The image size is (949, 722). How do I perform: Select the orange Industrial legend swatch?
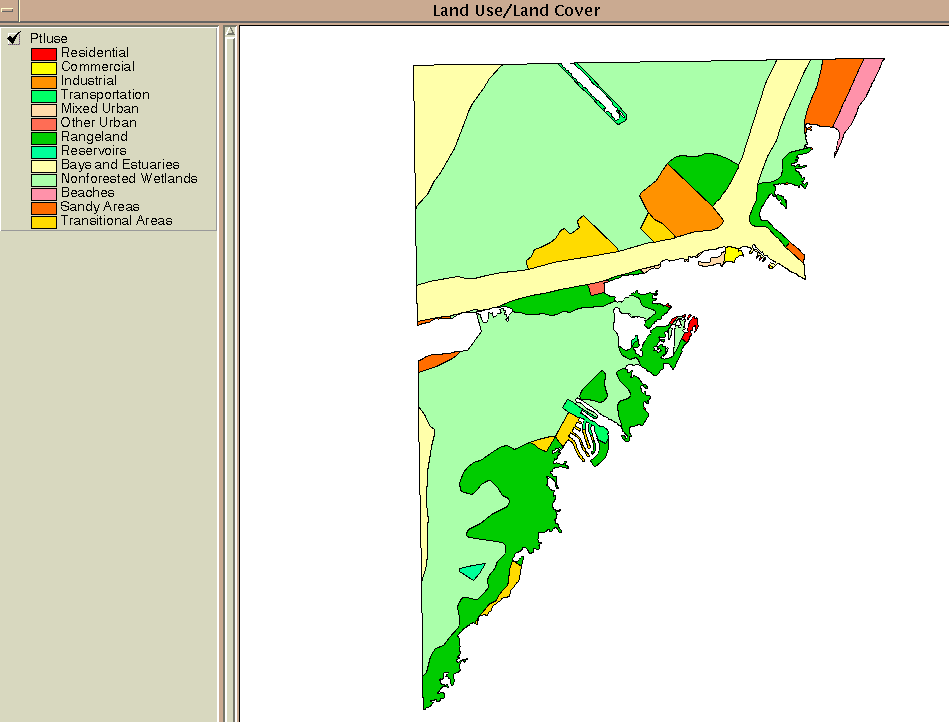pyautogui.click(x=43, y=81)
